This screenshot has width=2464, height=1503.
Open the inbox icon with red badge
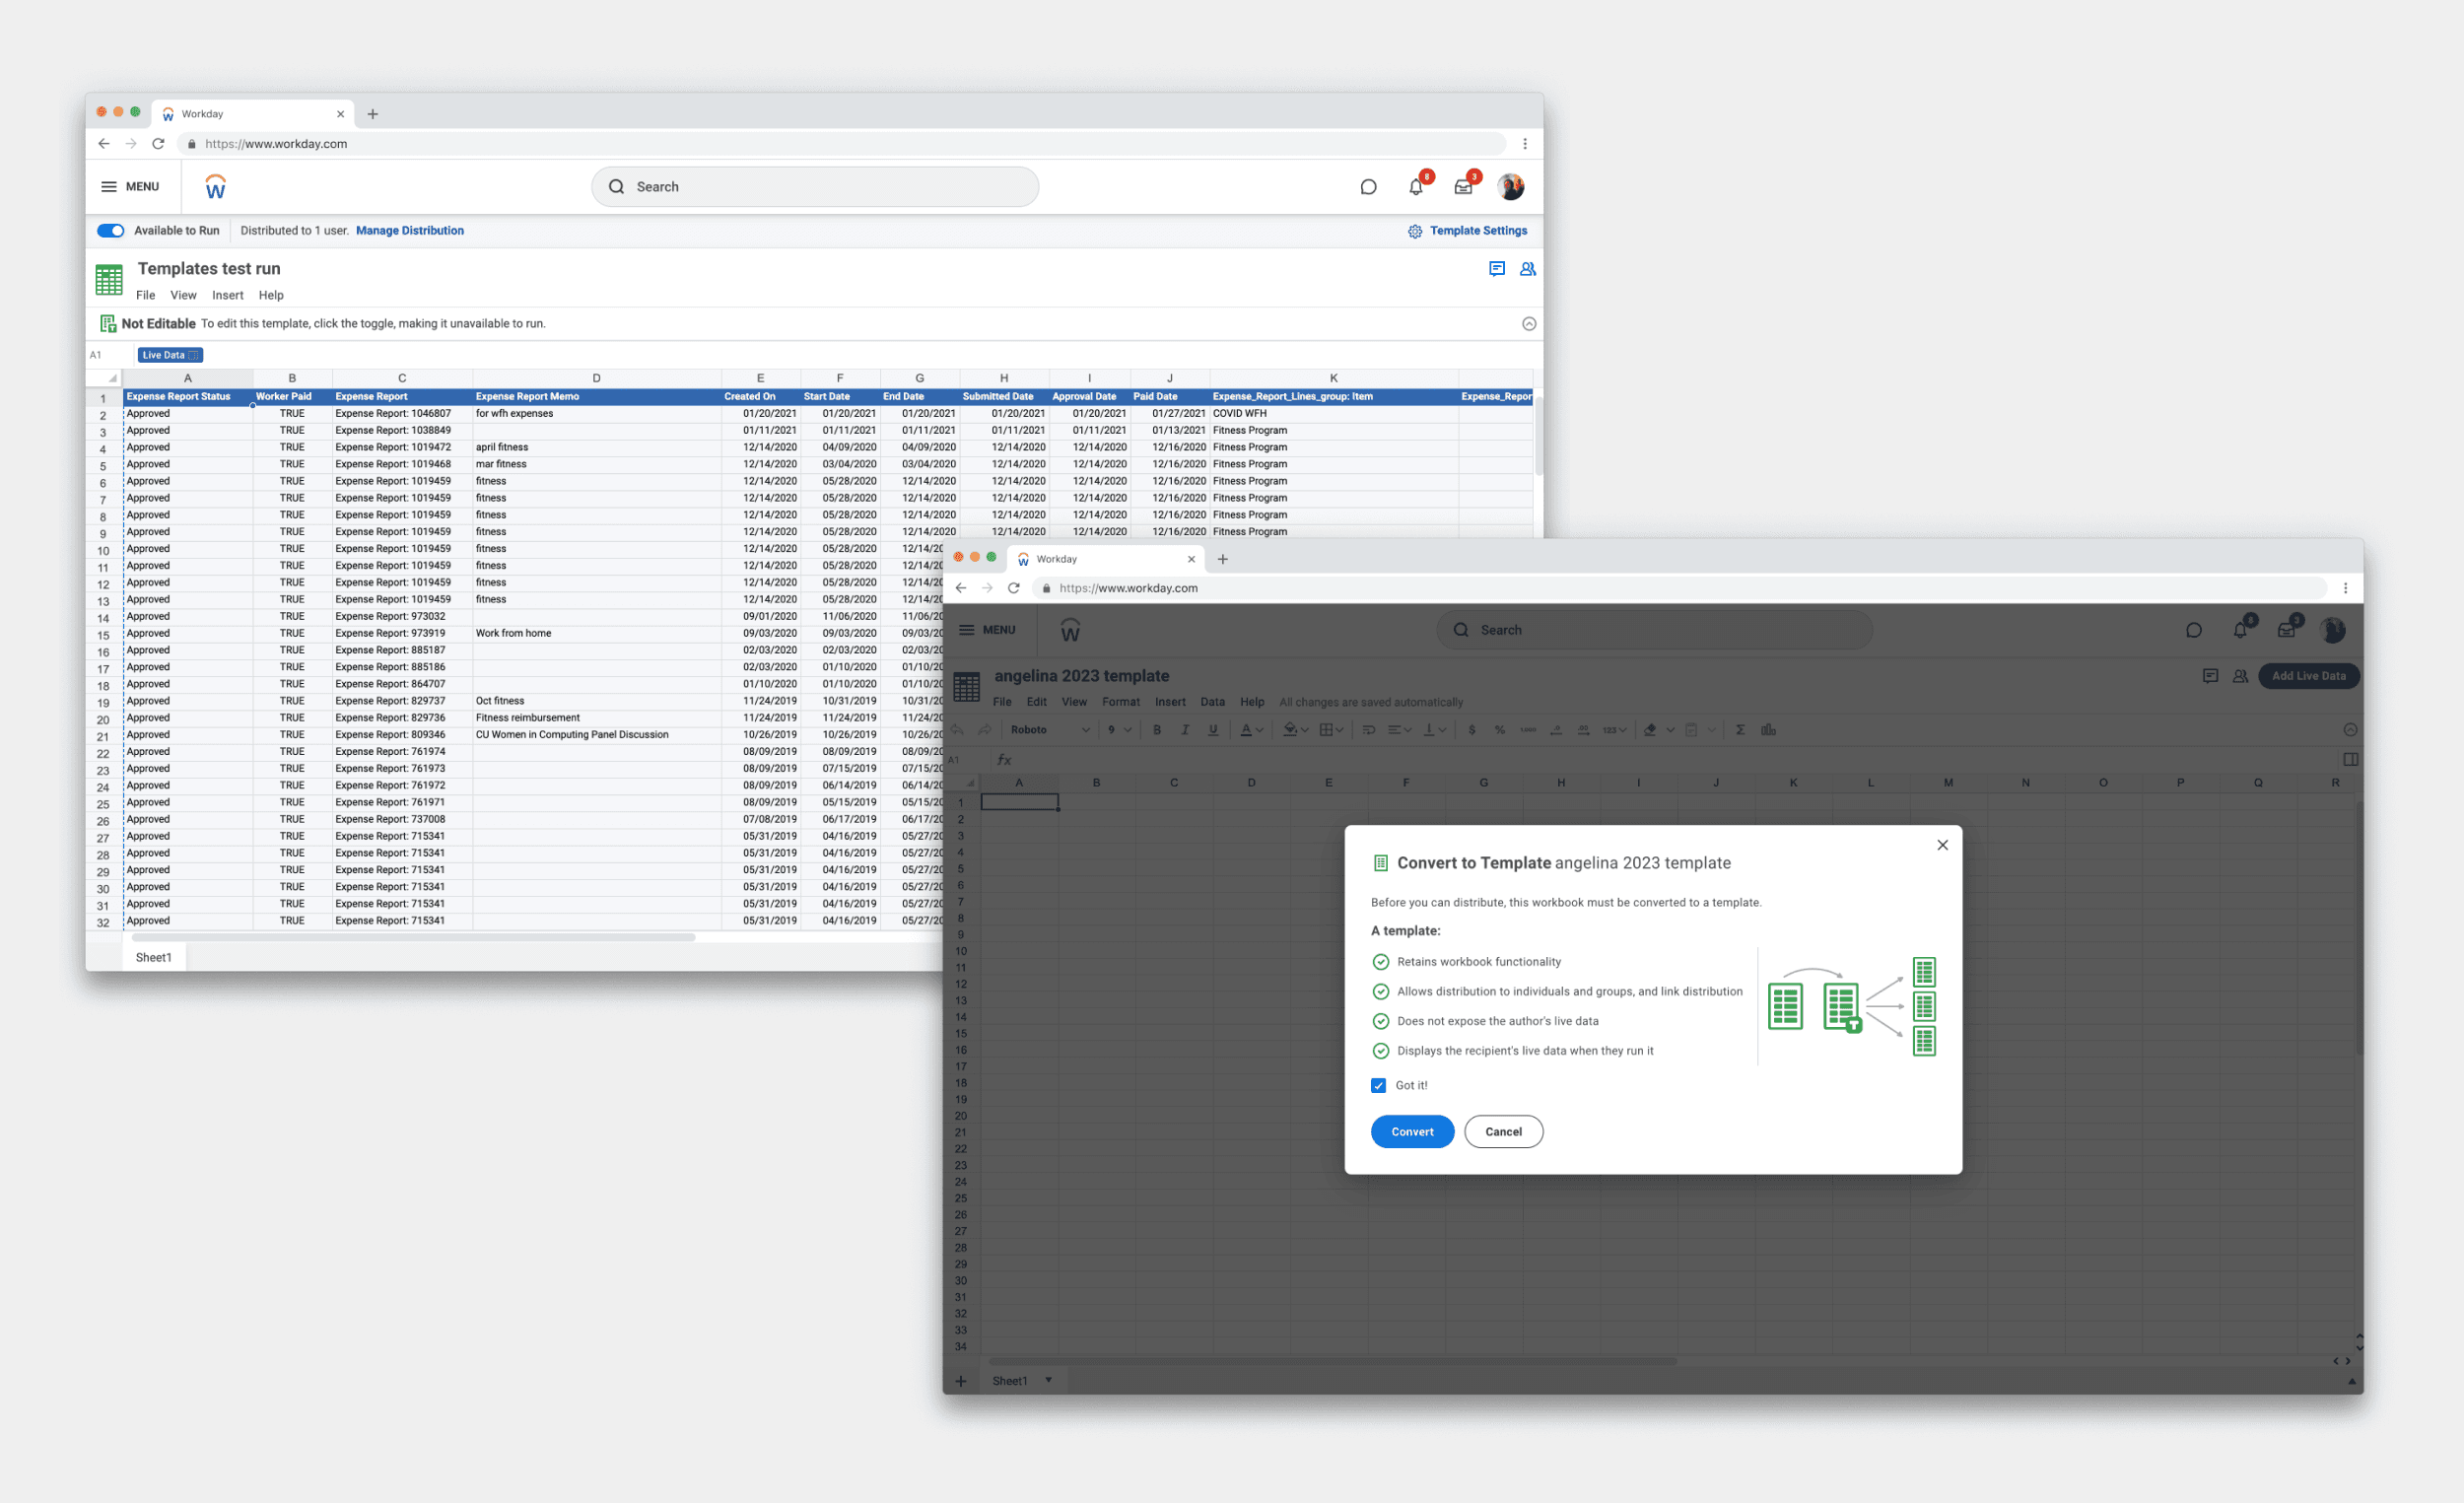(1463, 187)
